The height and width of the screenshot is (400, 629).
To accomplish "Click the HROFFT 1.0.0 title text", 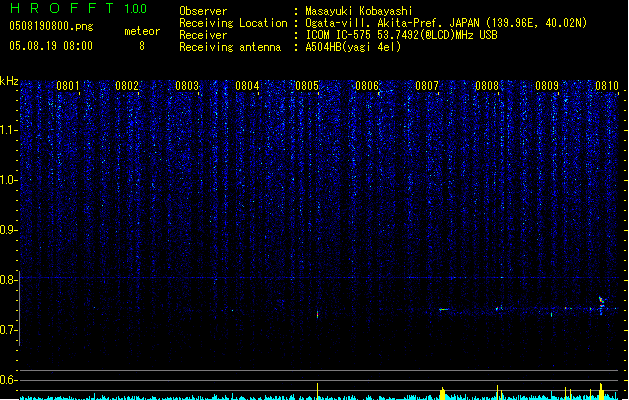I will [x=78, y=8].
